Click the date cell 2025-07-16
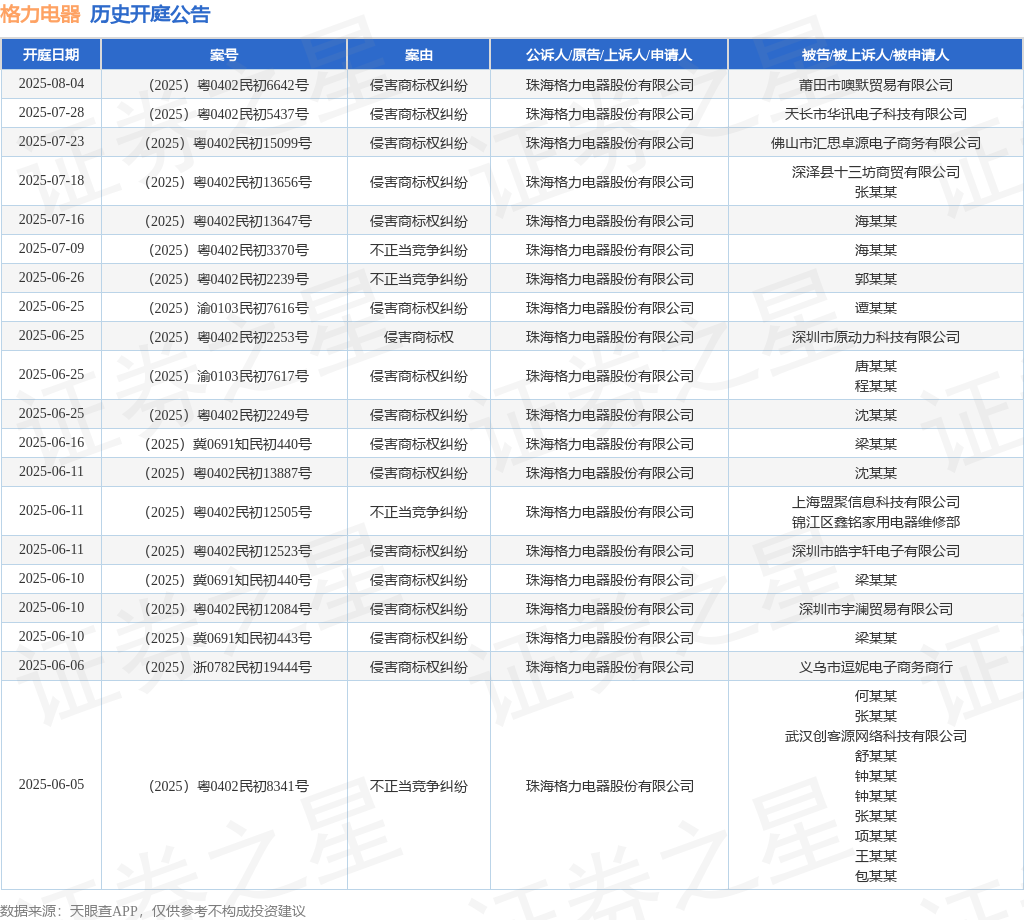Image resolution: width=1024 pixels, height=920 pixels. pos(51,219)
